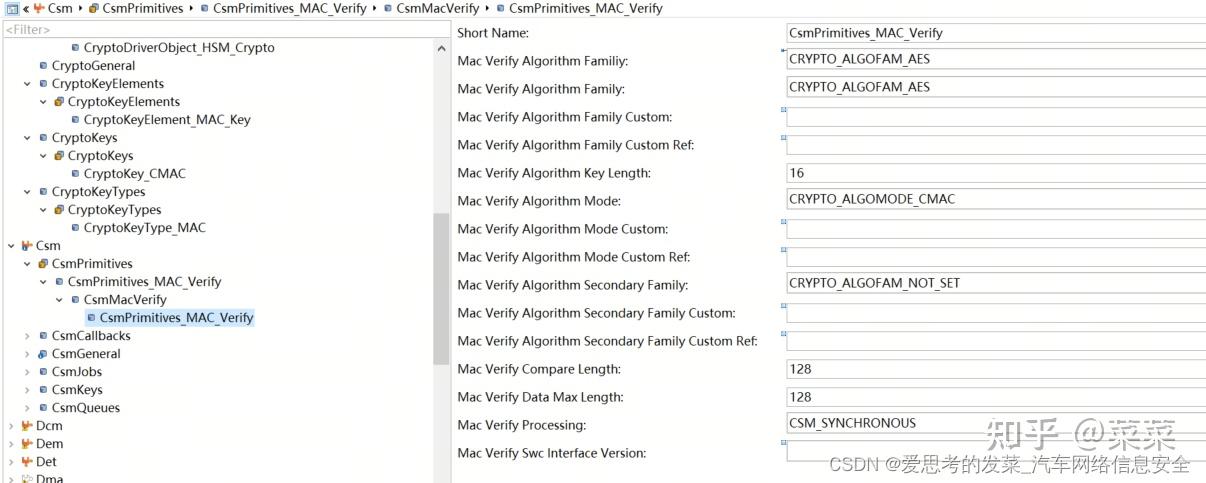Expand the CsmKeys tree node
Viewport: 1206px width, 483px height.
click(28, 390)
